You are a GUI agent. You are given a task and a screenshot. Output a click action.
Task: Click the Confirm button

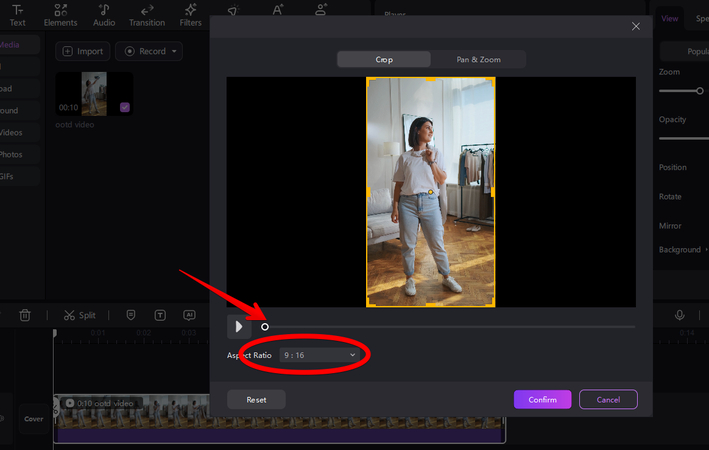click(542, 399)
